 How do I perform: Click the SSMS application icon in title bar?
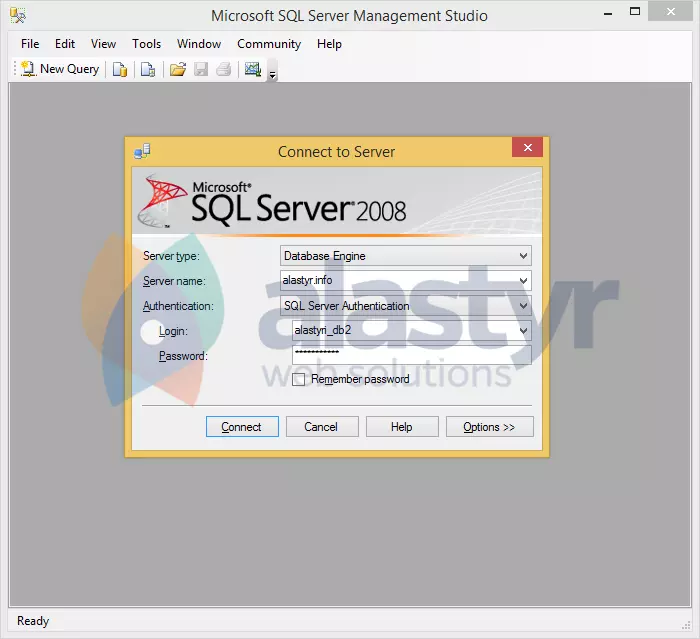(18, 16)
